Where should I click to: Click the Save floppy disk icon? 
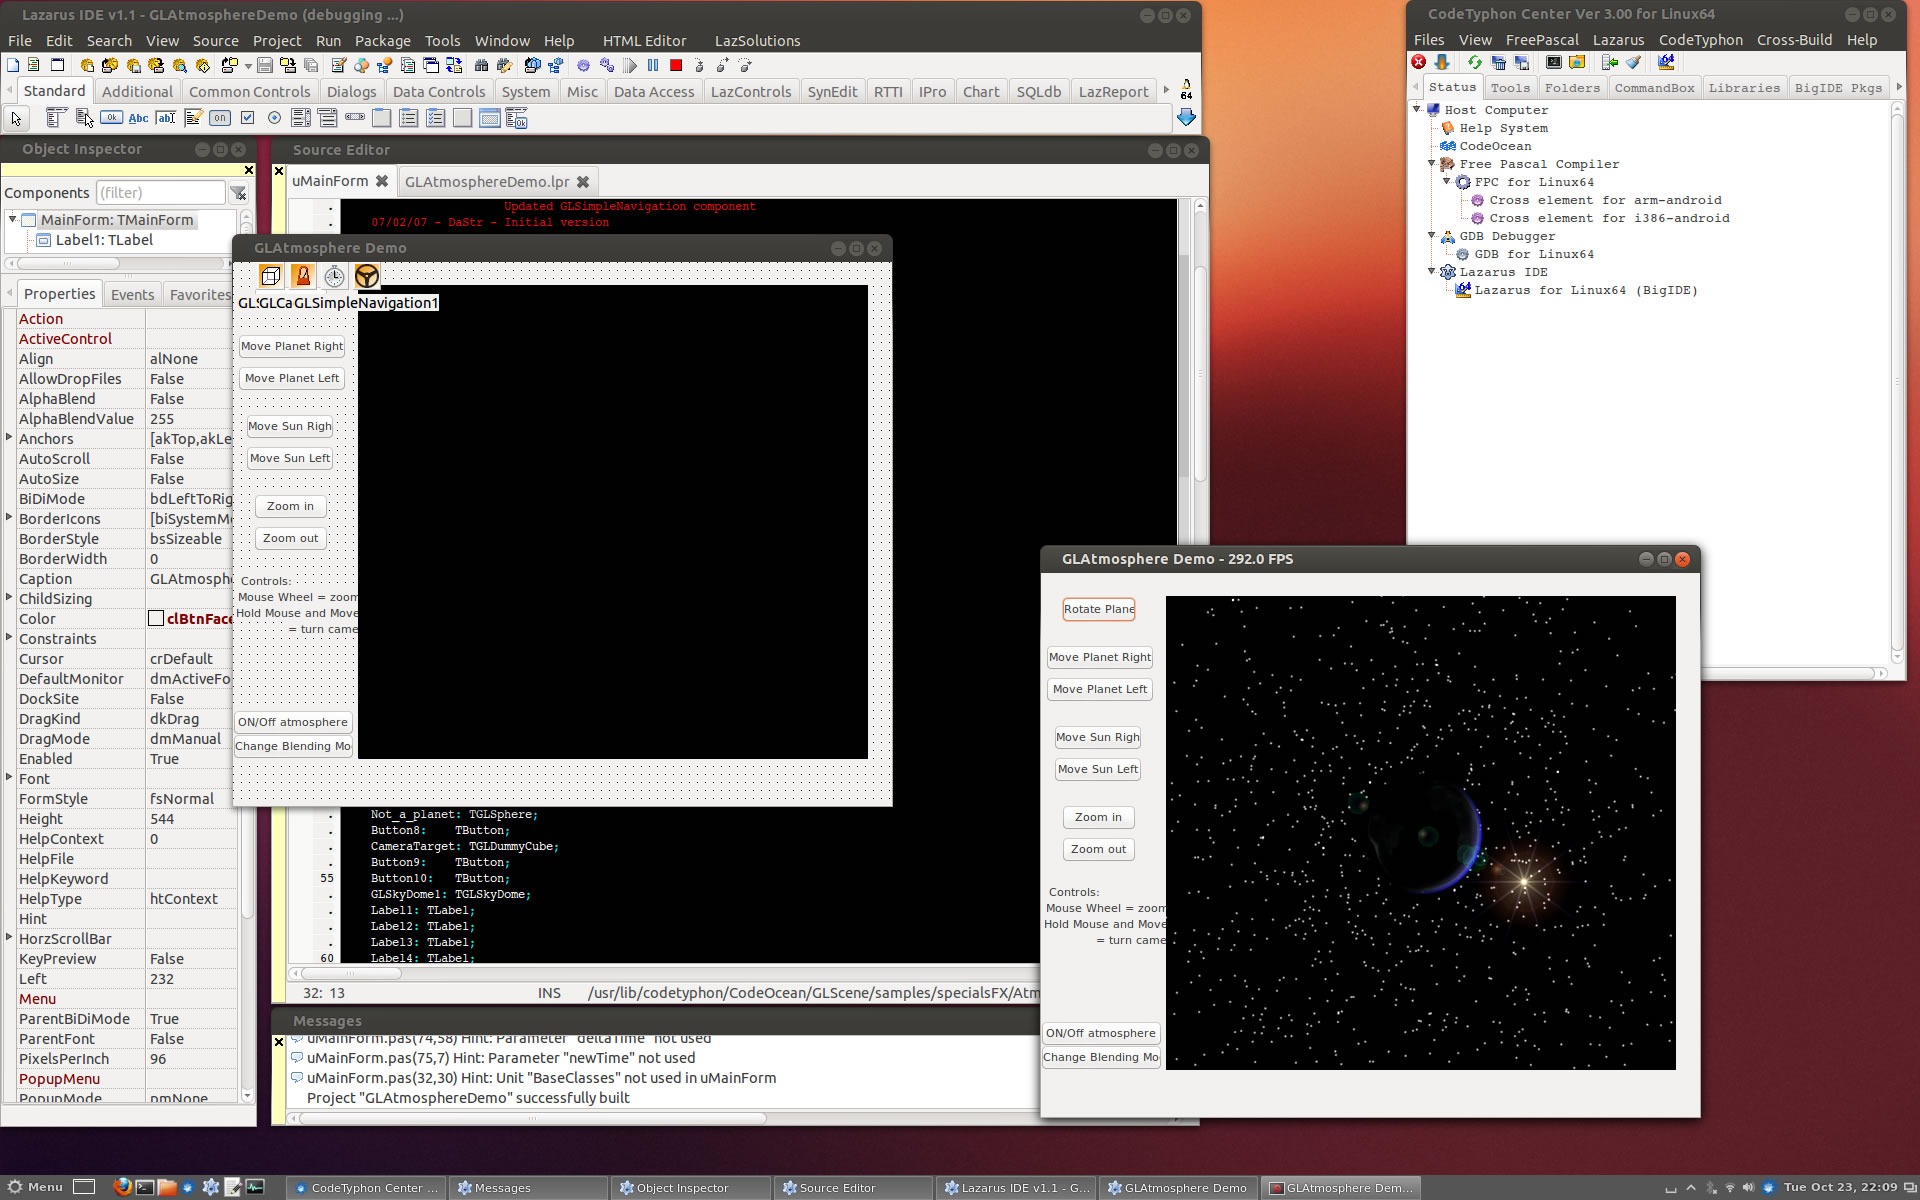click(x=265, y=65)
